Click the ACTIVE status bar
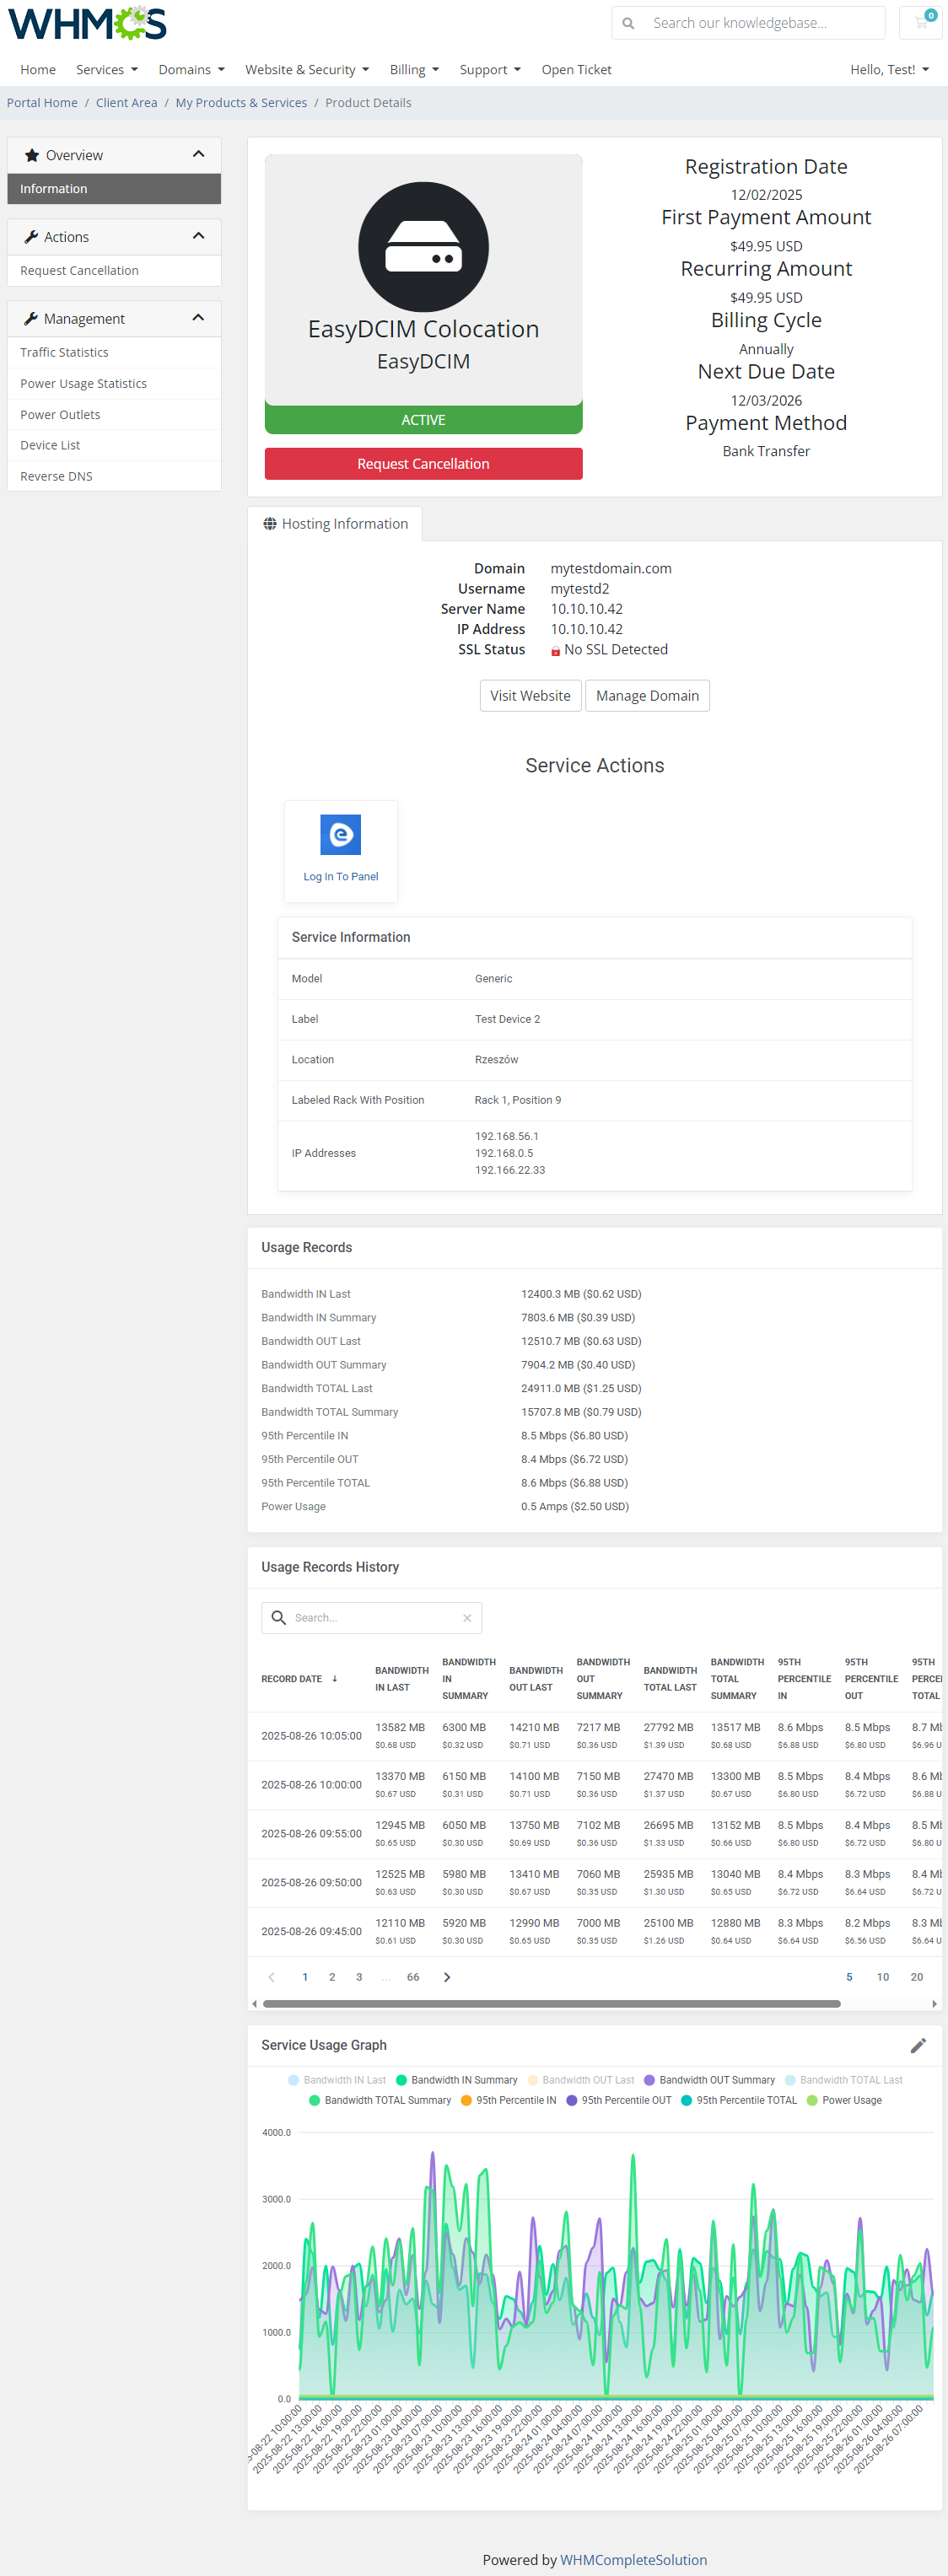948x2576 pixels. [423, 420]
